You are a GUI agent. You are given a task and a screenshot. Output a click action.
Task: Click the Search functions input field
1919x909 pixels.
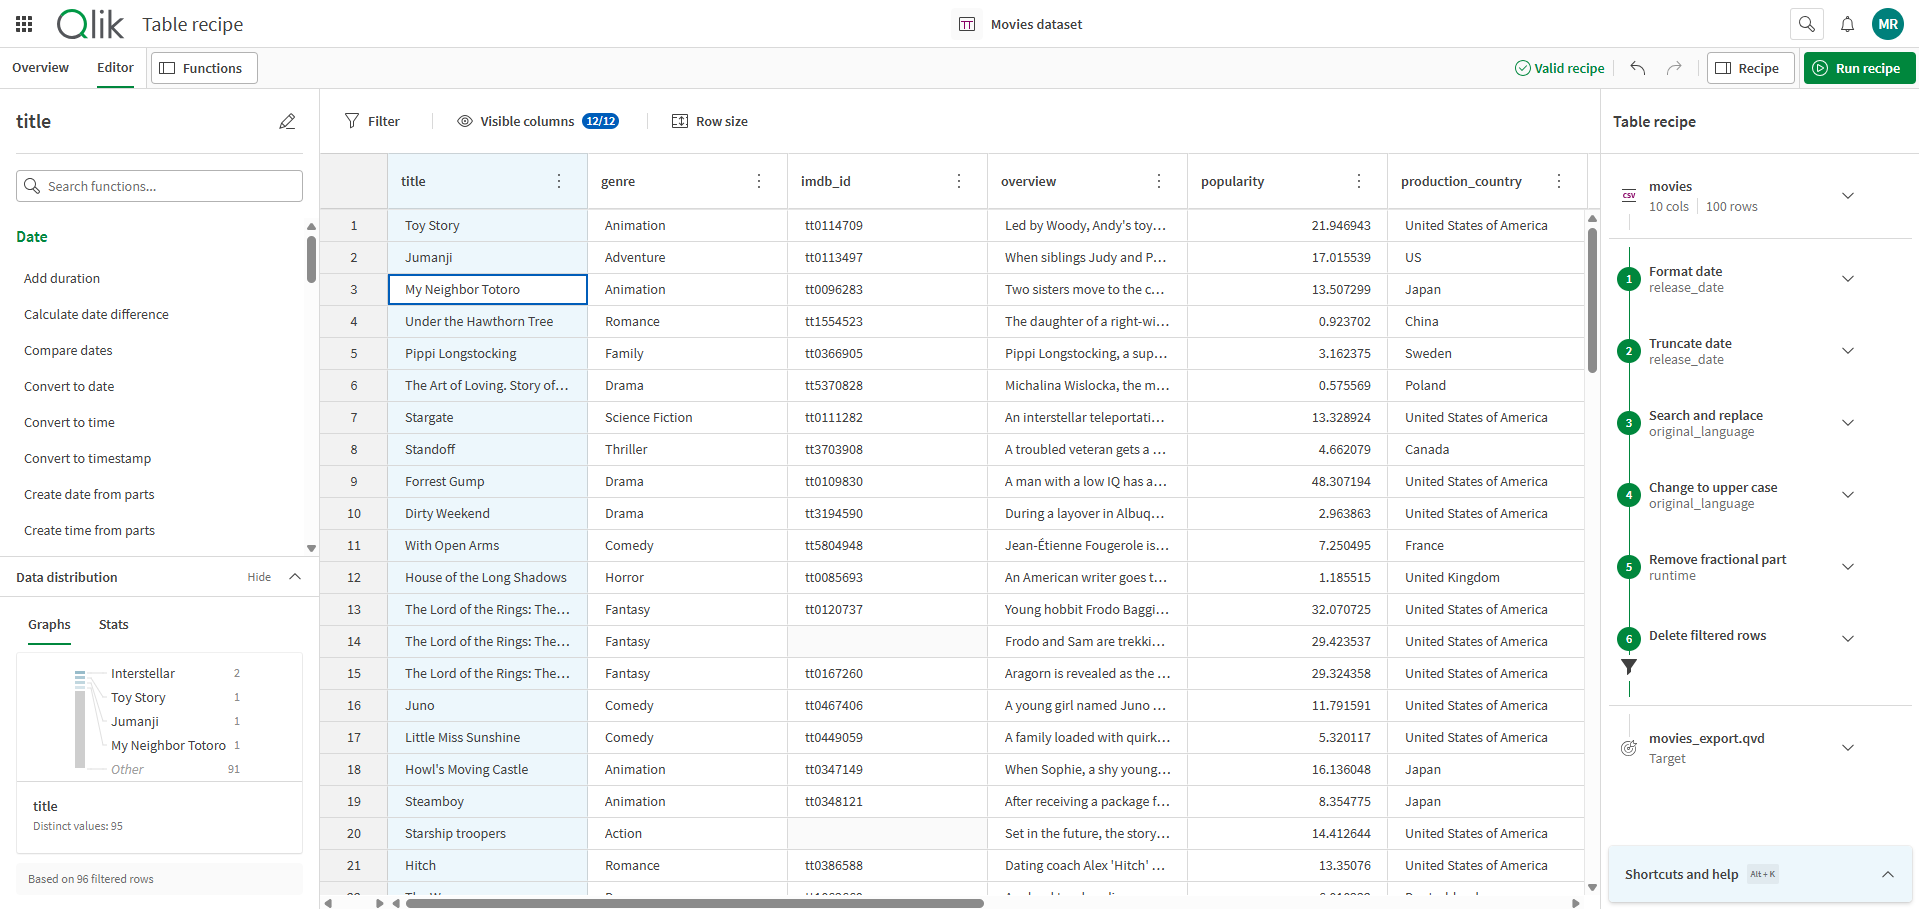(x=159, y=185)
